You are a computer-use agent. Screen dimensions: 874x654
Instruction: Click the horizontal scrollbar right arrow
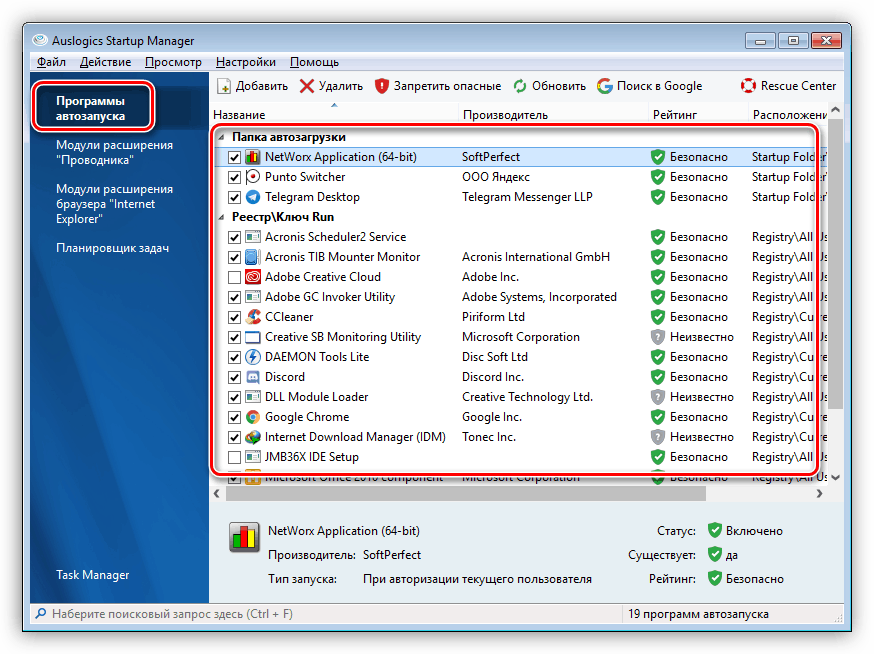click(x=819, y=493)
